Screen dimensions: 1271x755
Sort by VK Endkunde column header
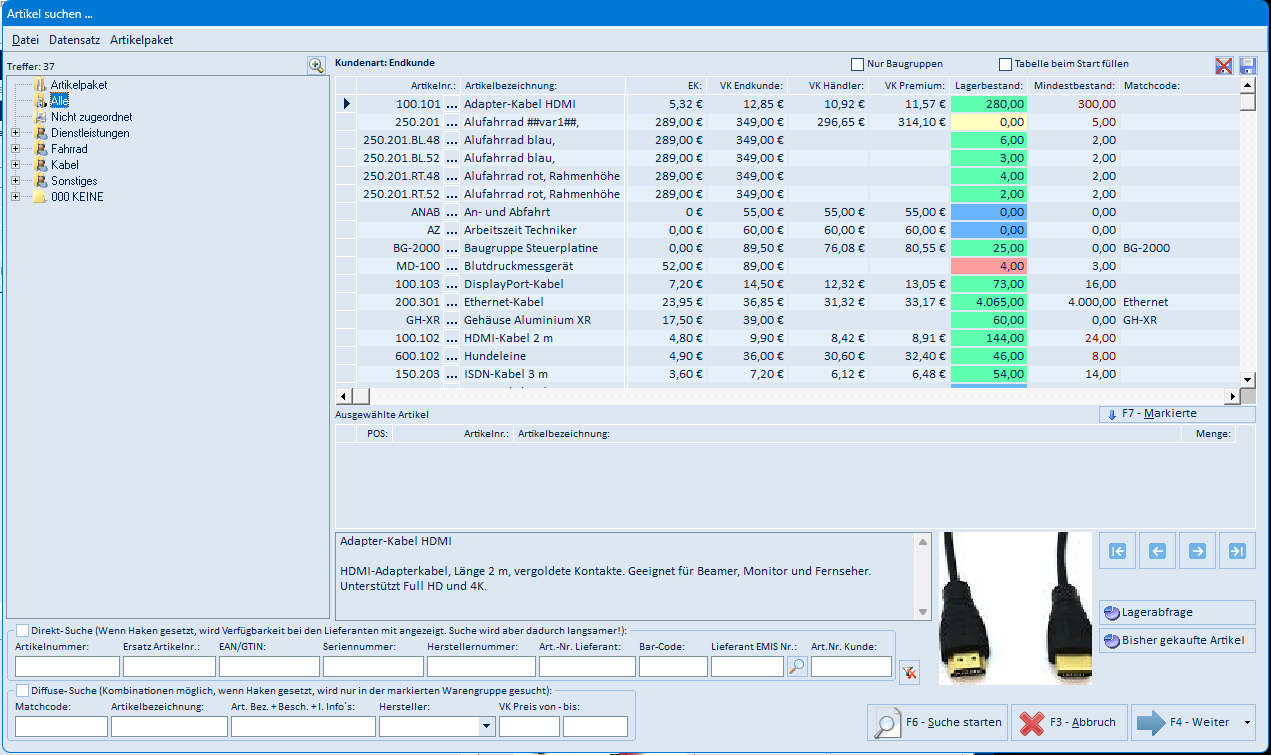pyautogui.click(x=748, y=86)
